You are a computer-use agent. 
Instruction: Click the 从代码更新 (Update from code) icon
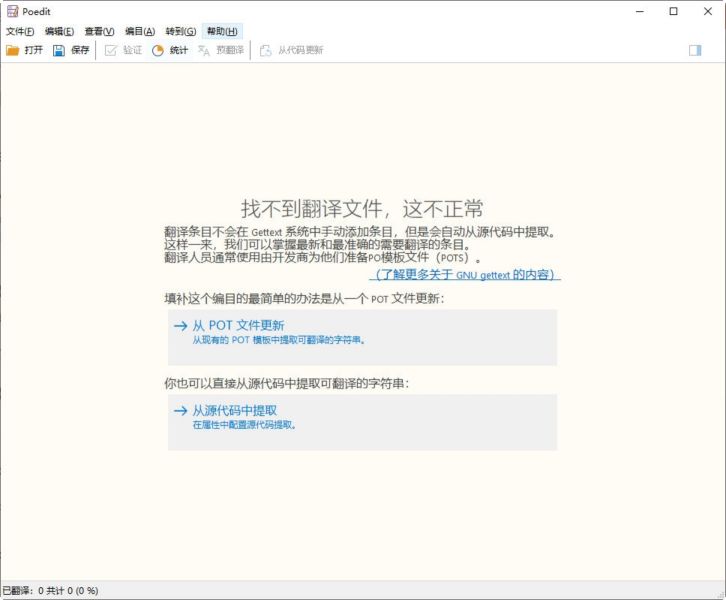(x=266, y=50)
